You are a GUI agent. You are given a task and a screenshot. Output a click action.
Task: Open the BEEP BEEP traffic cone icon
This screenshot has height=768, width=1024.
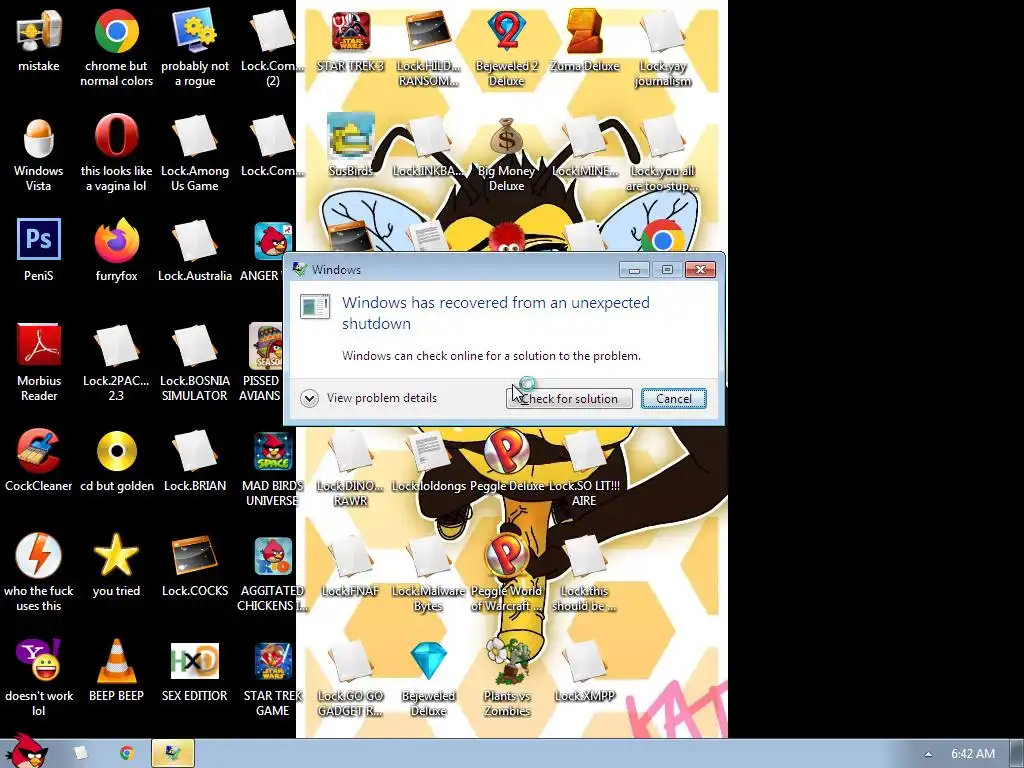(116, 661)
